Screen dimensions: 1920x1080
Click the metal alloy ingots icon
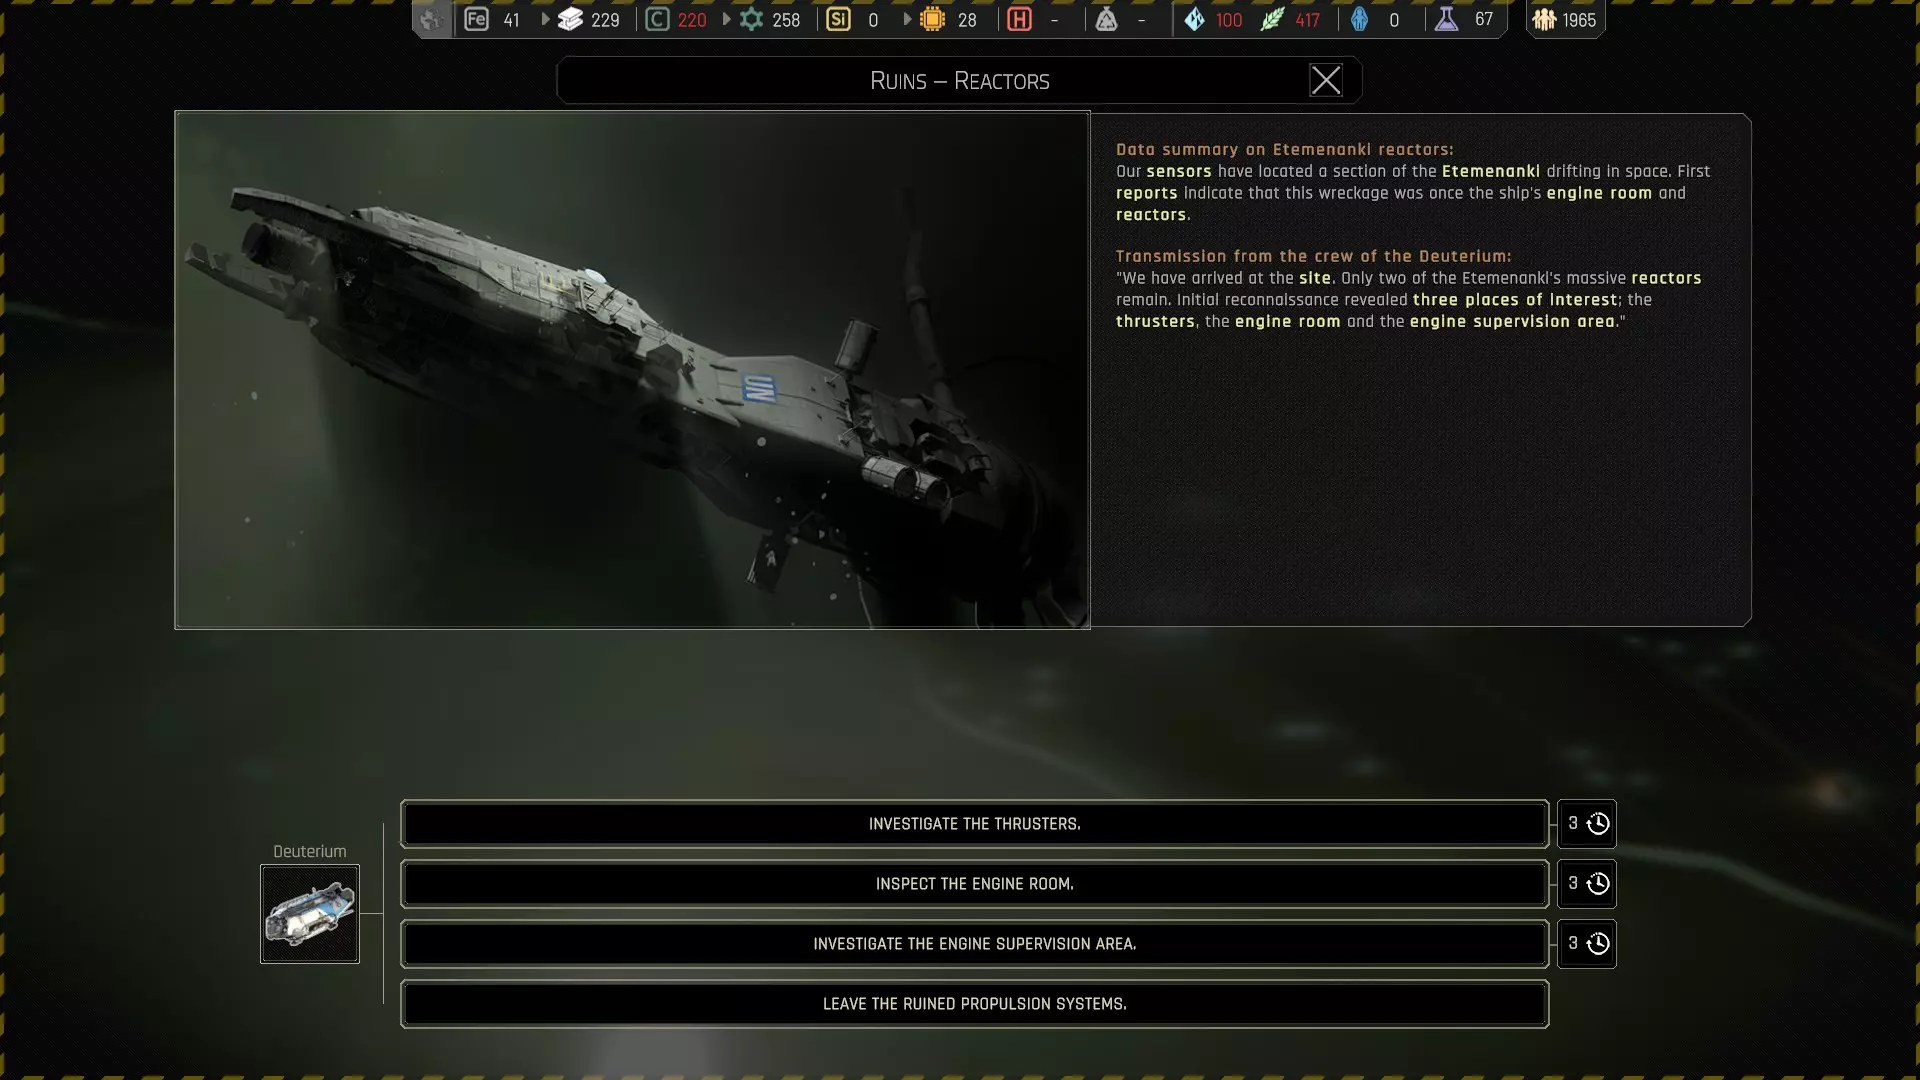click(x=570, y=19)
